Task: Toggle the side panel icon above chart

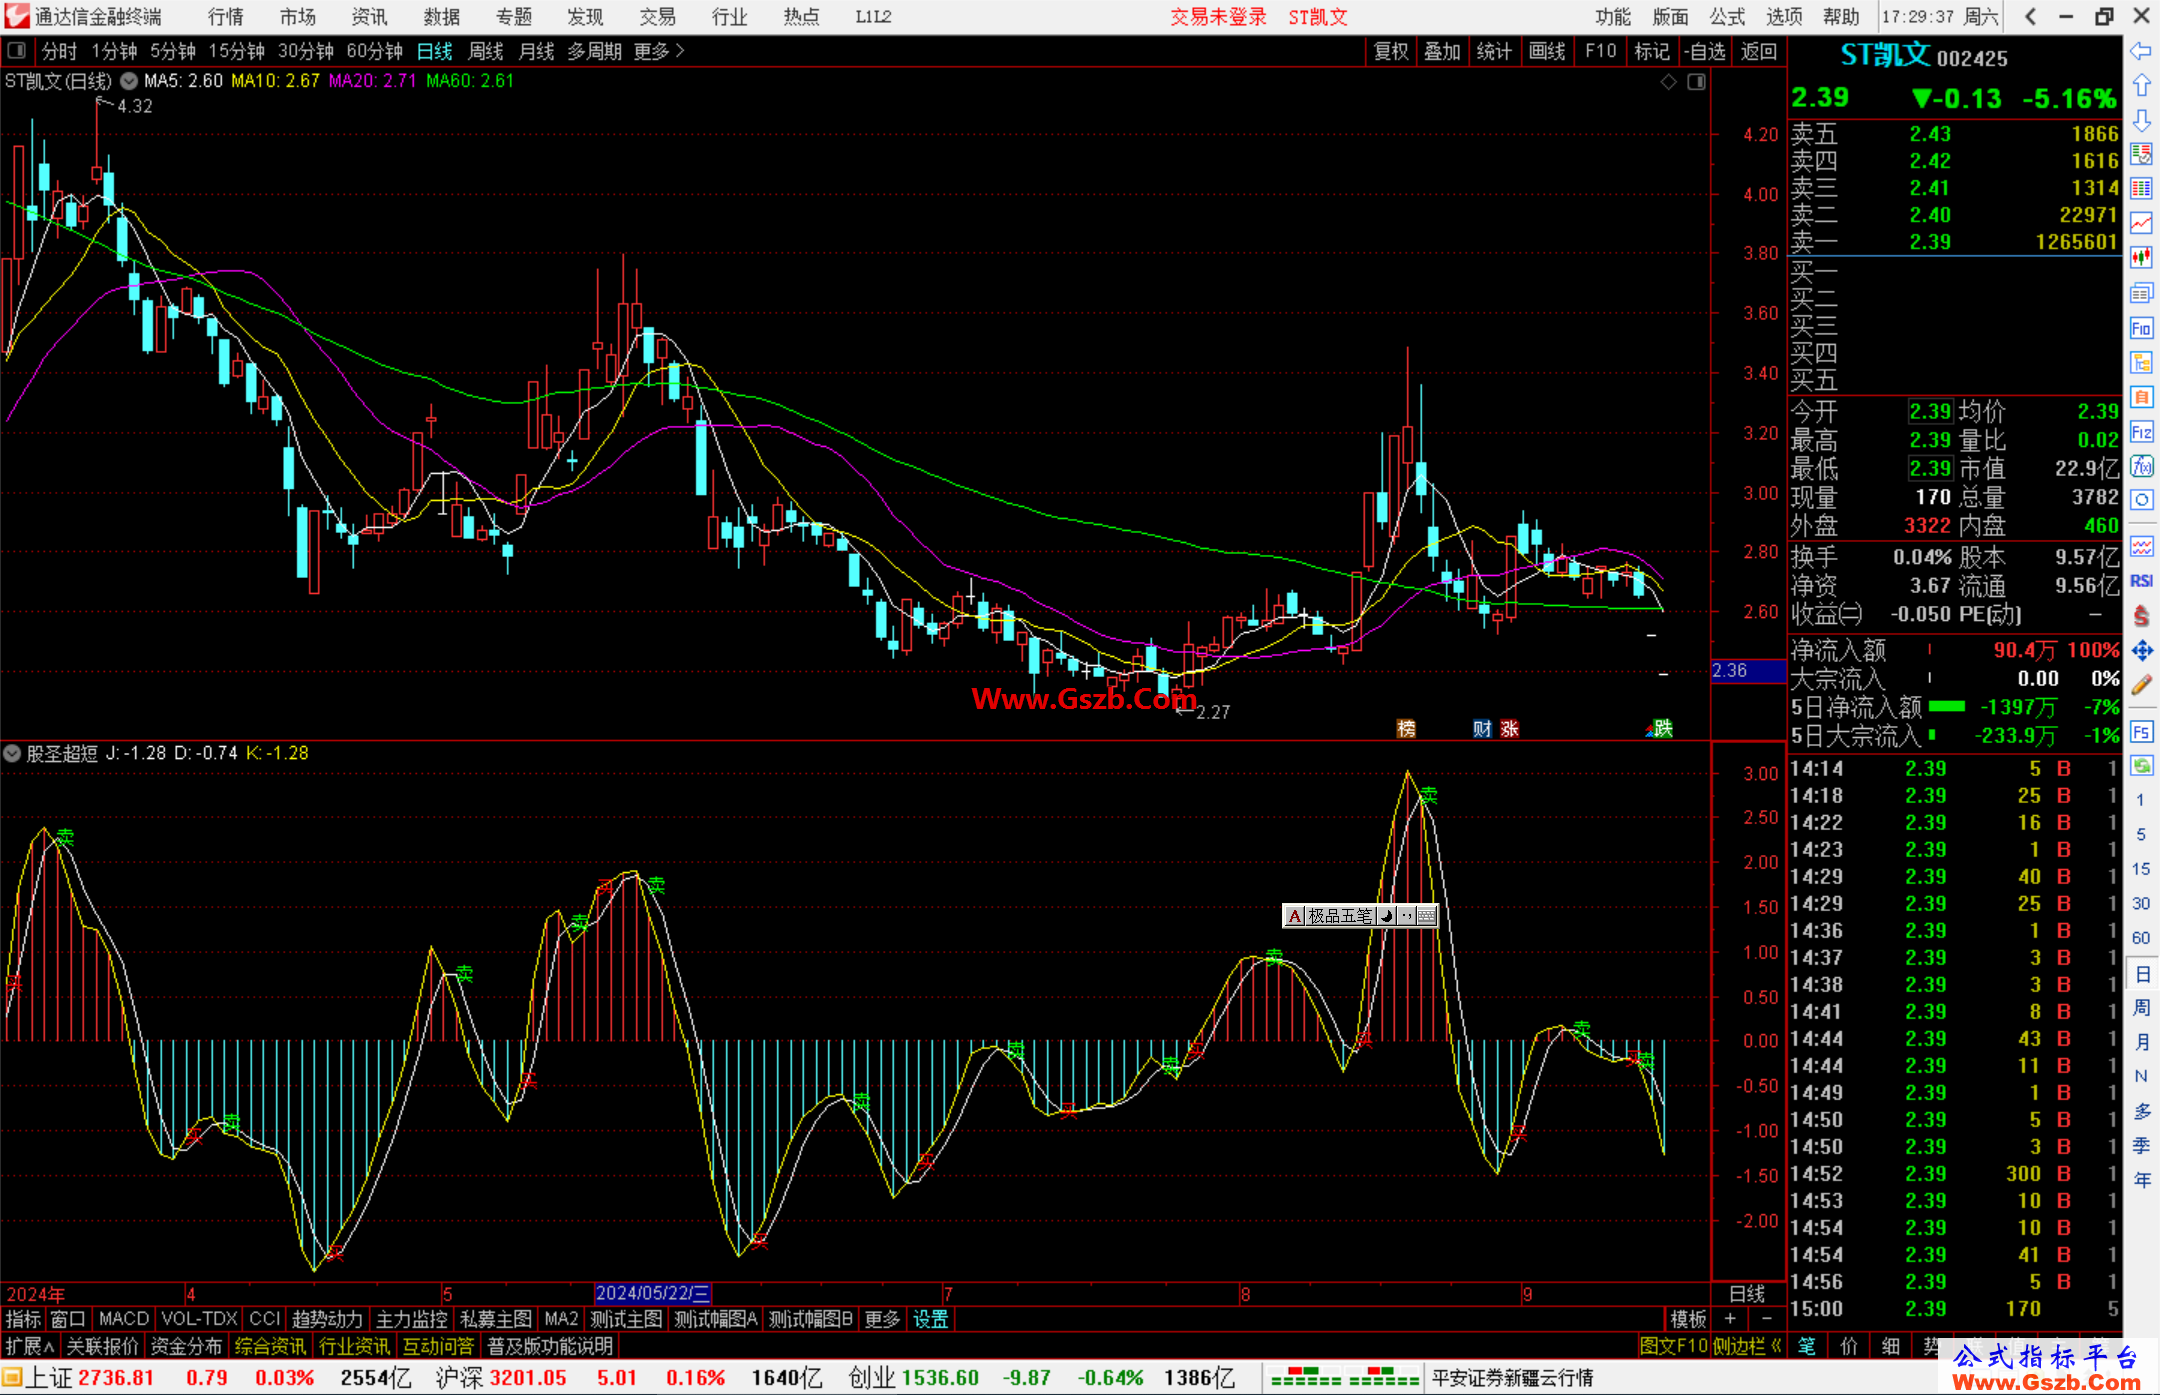Action: pyautogui.click(x=1696, y=82)
